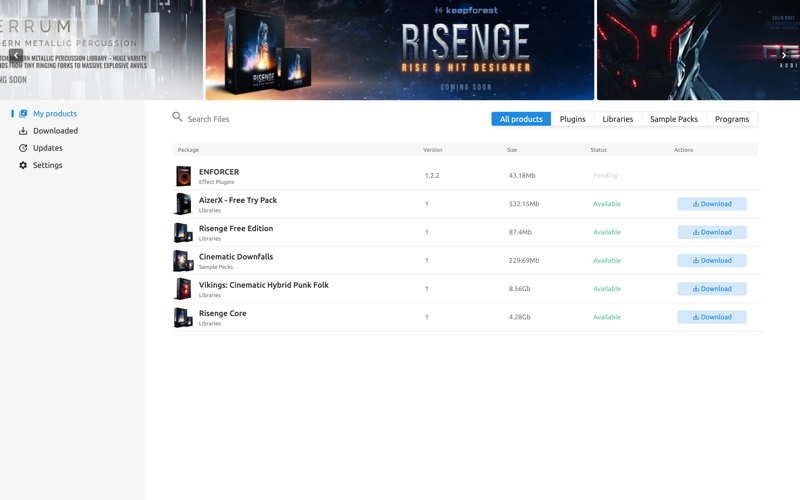This screenshot has height=500, width=800.
Task: Open Settings from the sidebar
Action: (47, 165)
